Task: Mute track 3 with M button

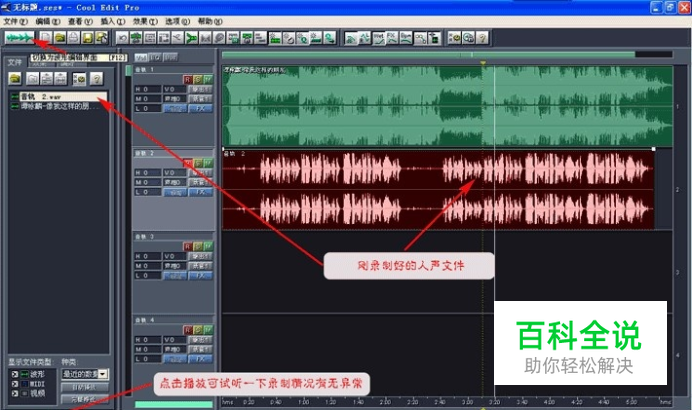Action: click(x=208, y=246)
